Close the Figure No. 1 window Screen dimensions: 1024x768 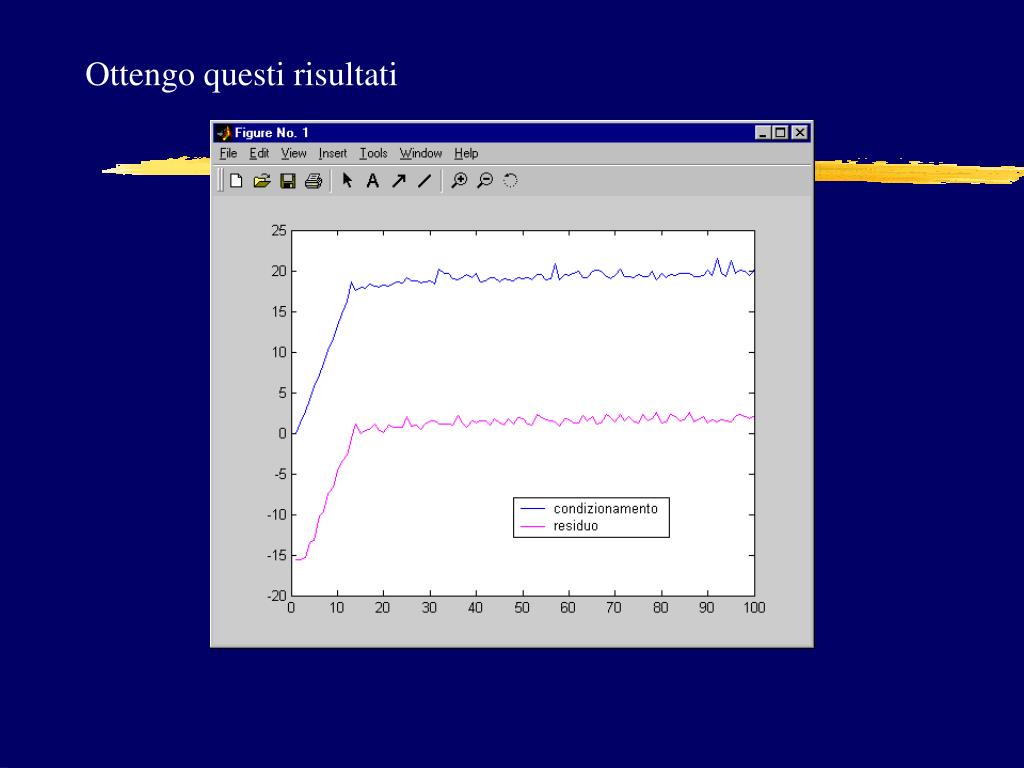(800, 133)
